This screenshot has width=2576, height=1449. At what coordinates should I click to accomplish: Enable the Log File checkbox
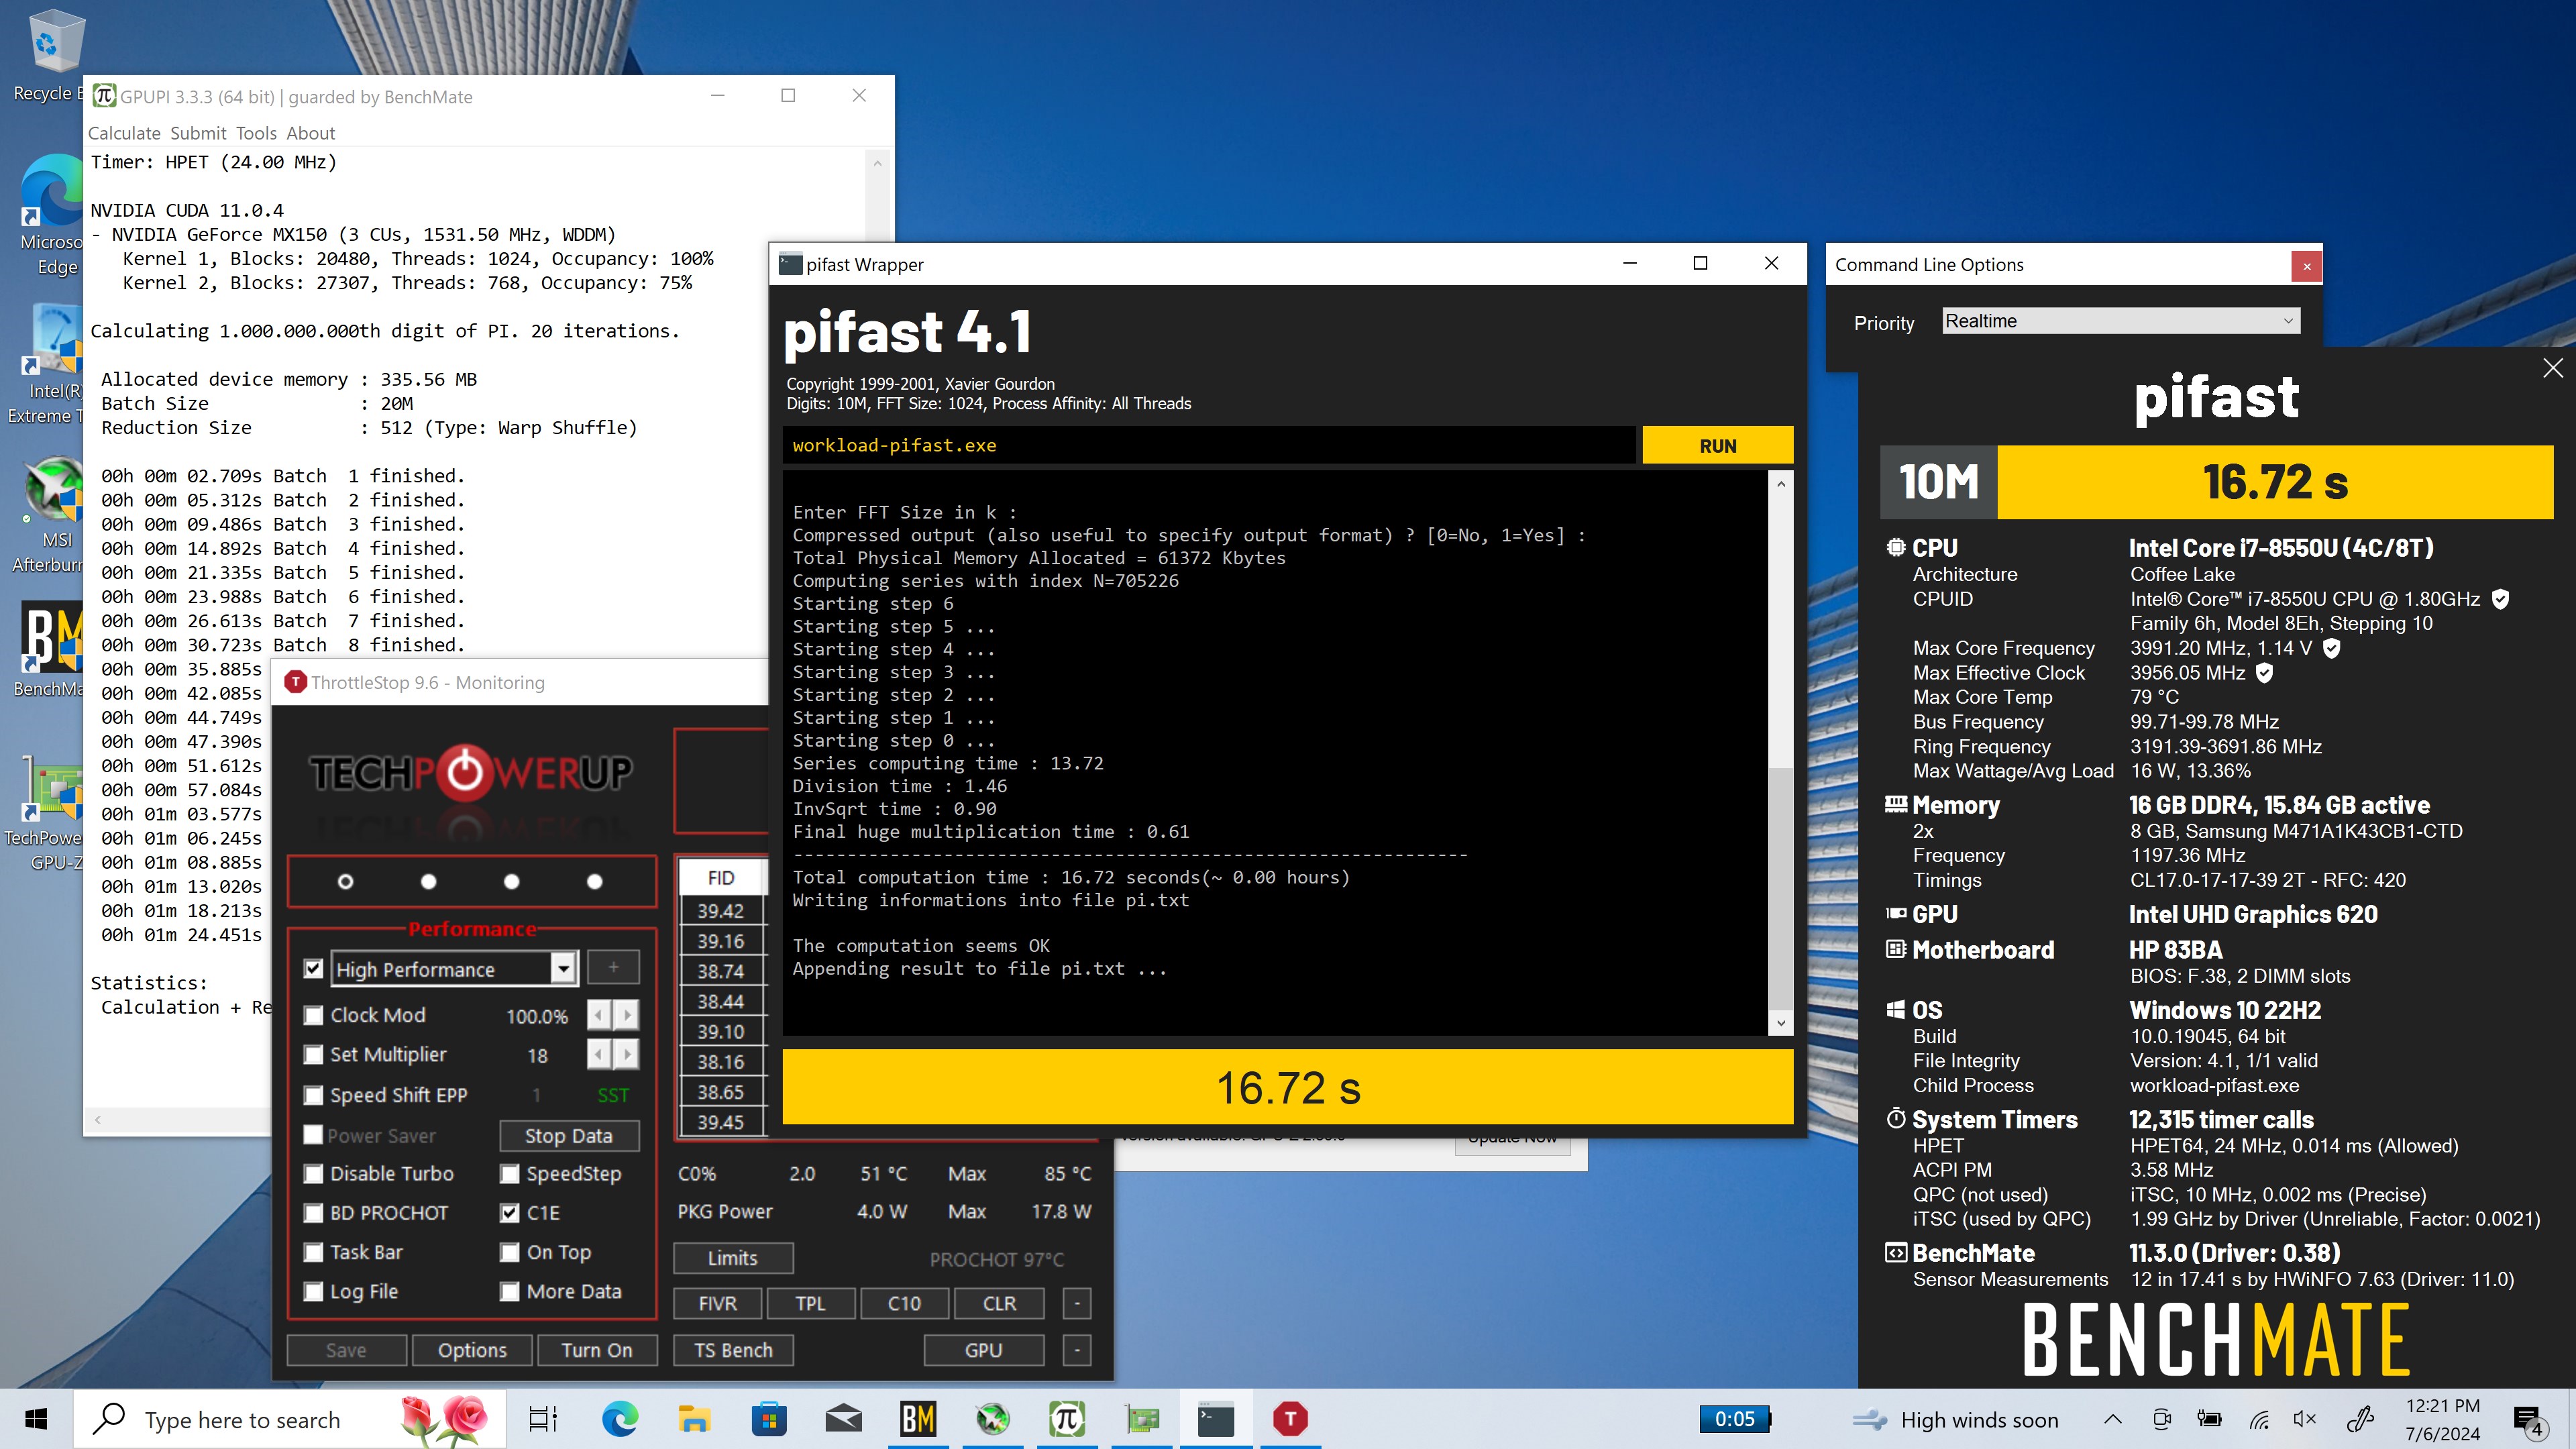tap(313, 1292)
